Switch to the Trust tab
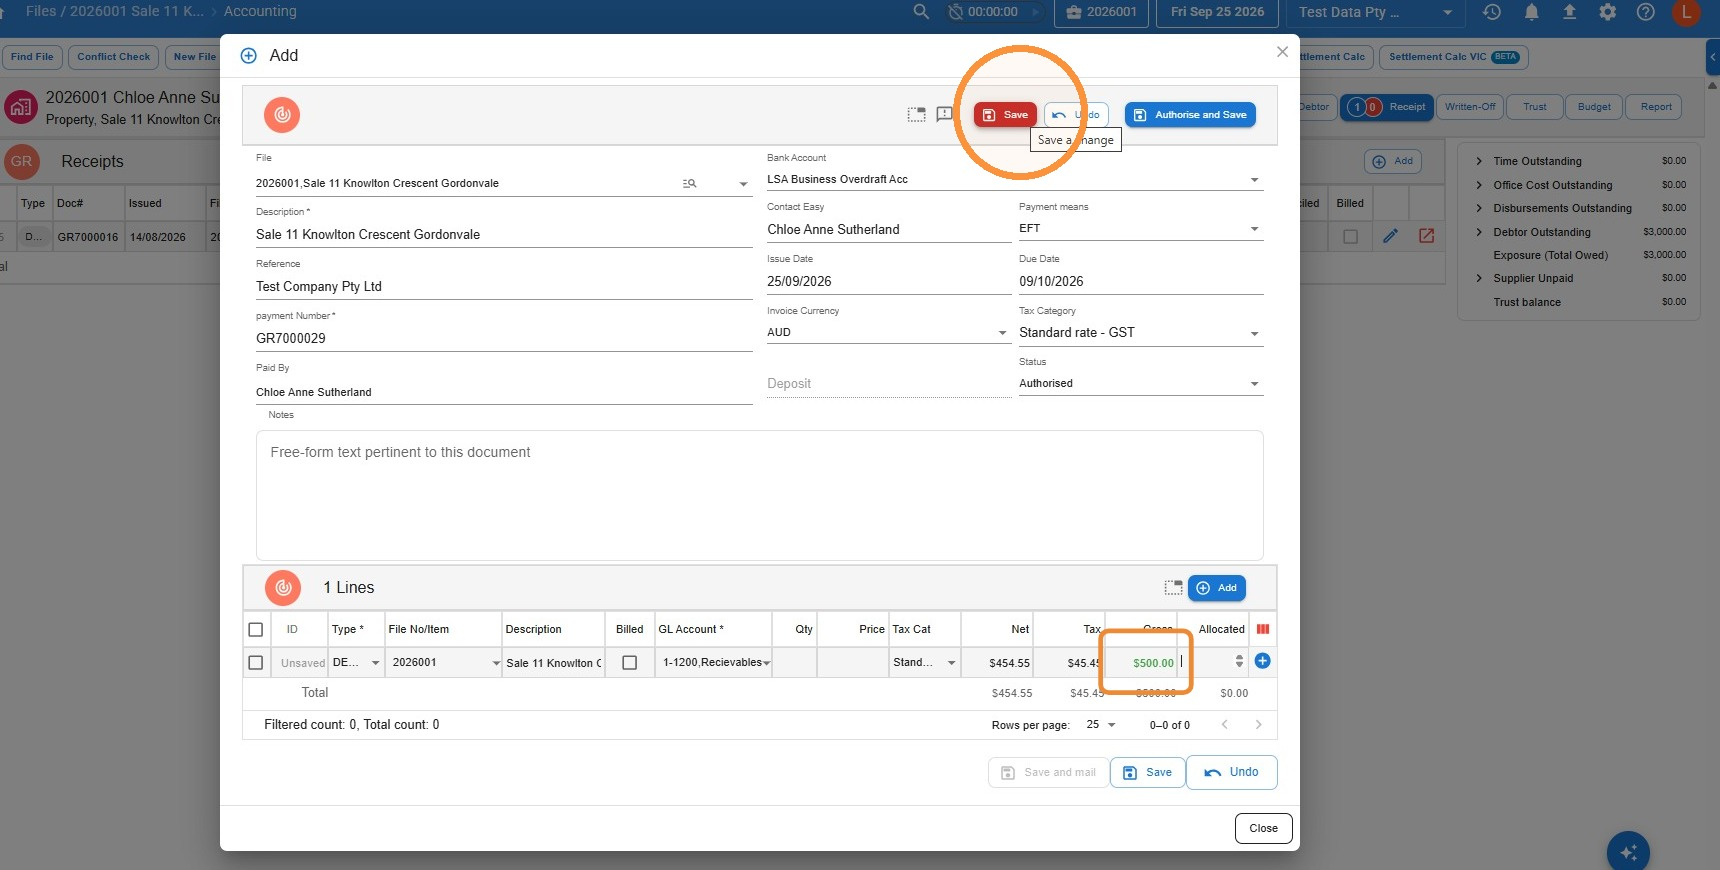The width and height of the screenshot is (1720, 870). [x=1535, y=107]
